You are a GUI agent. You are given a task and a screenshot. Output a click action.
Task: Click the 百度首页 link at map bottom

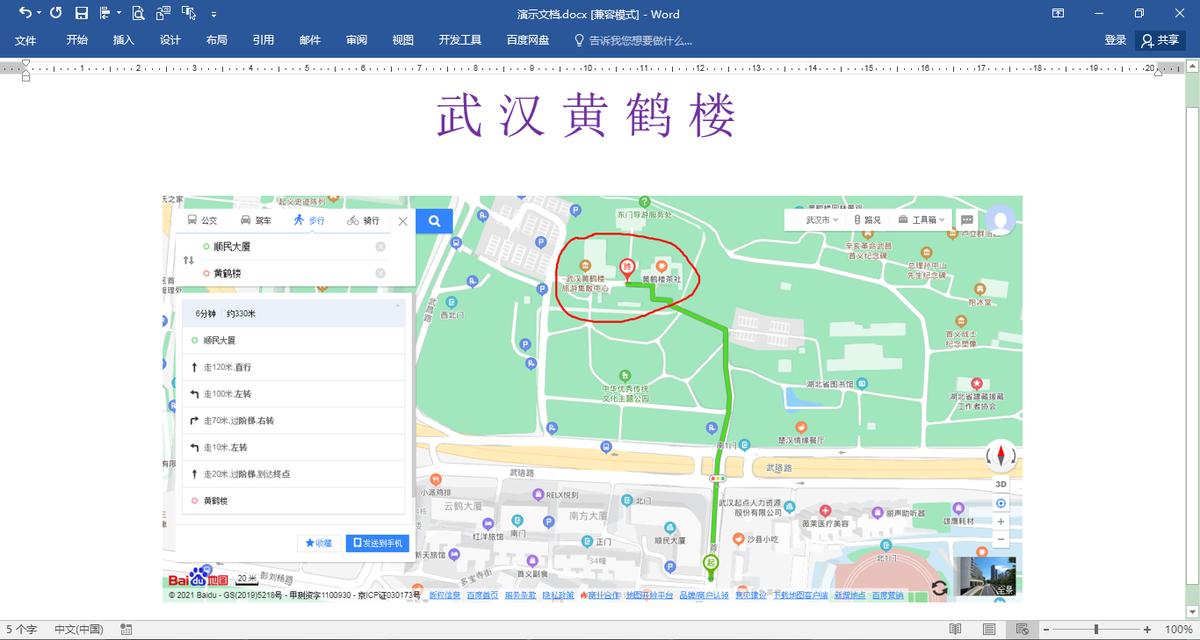[x=482, y=592]
